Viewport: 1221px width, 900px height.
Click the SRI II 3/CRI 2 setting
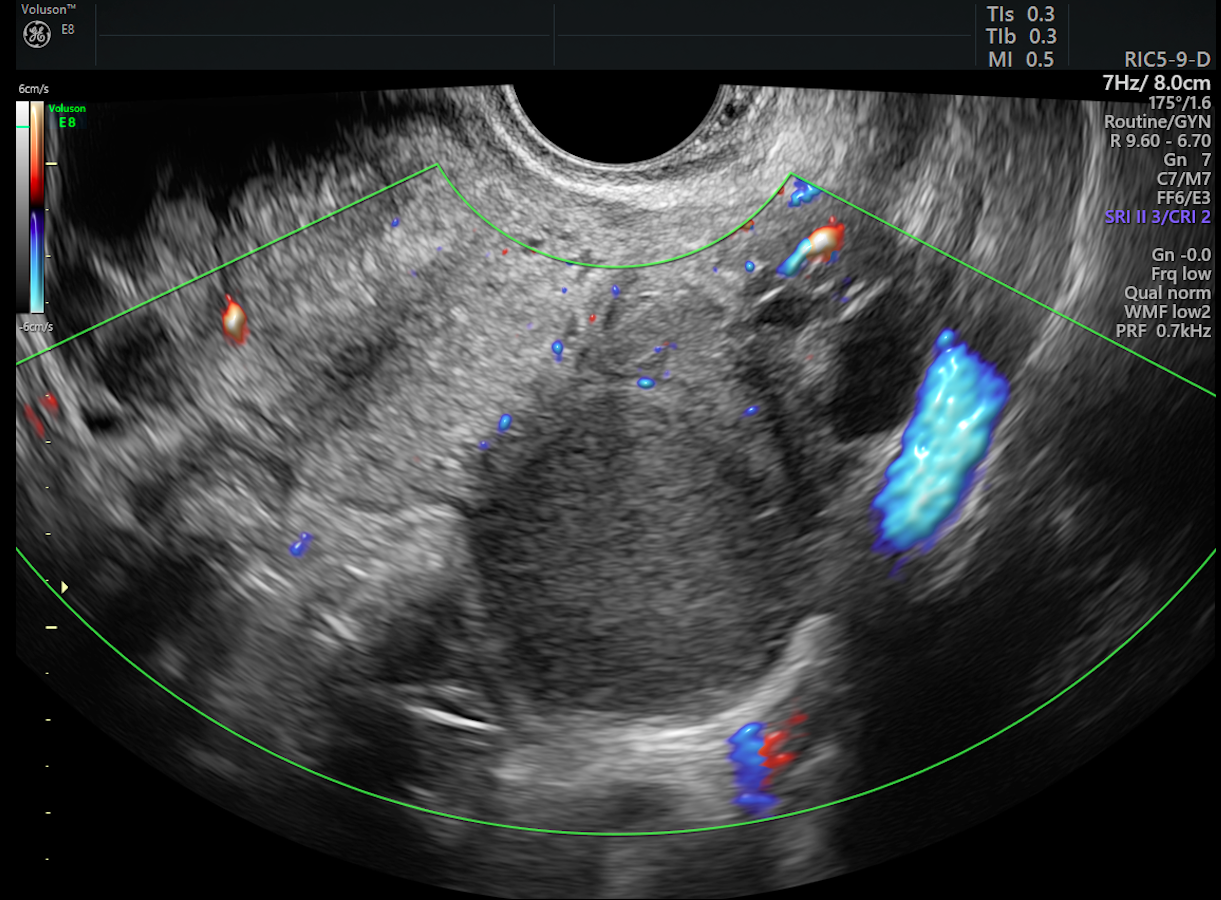(1157, 217)
